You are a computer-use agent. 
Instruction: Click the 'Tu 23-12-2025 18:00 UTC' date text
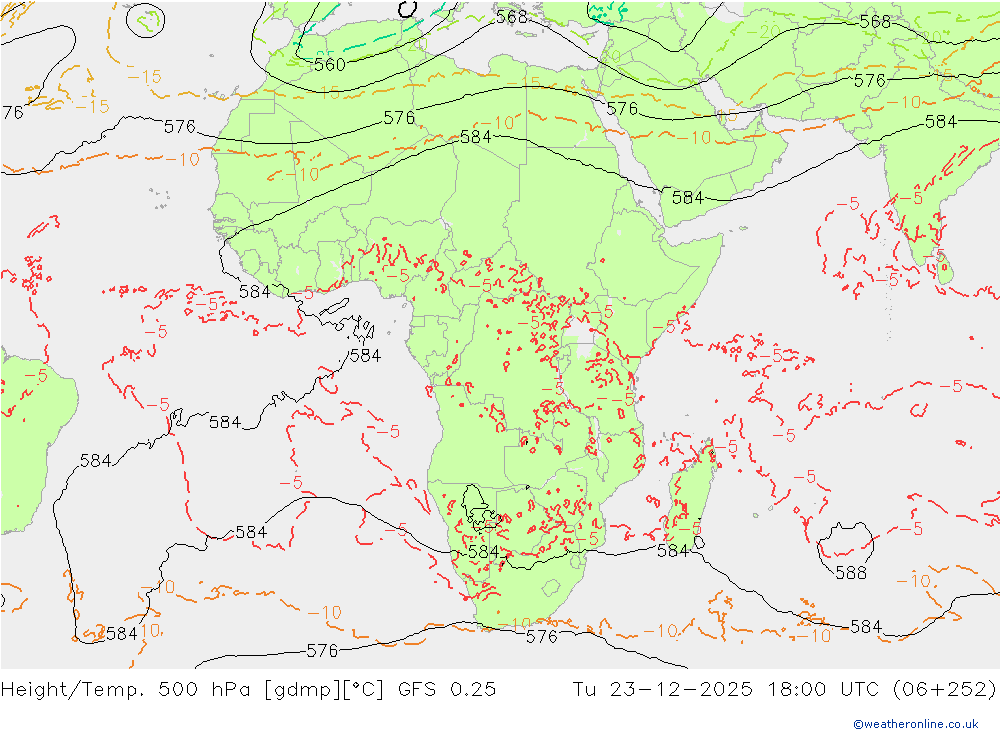tap(726, 690)
